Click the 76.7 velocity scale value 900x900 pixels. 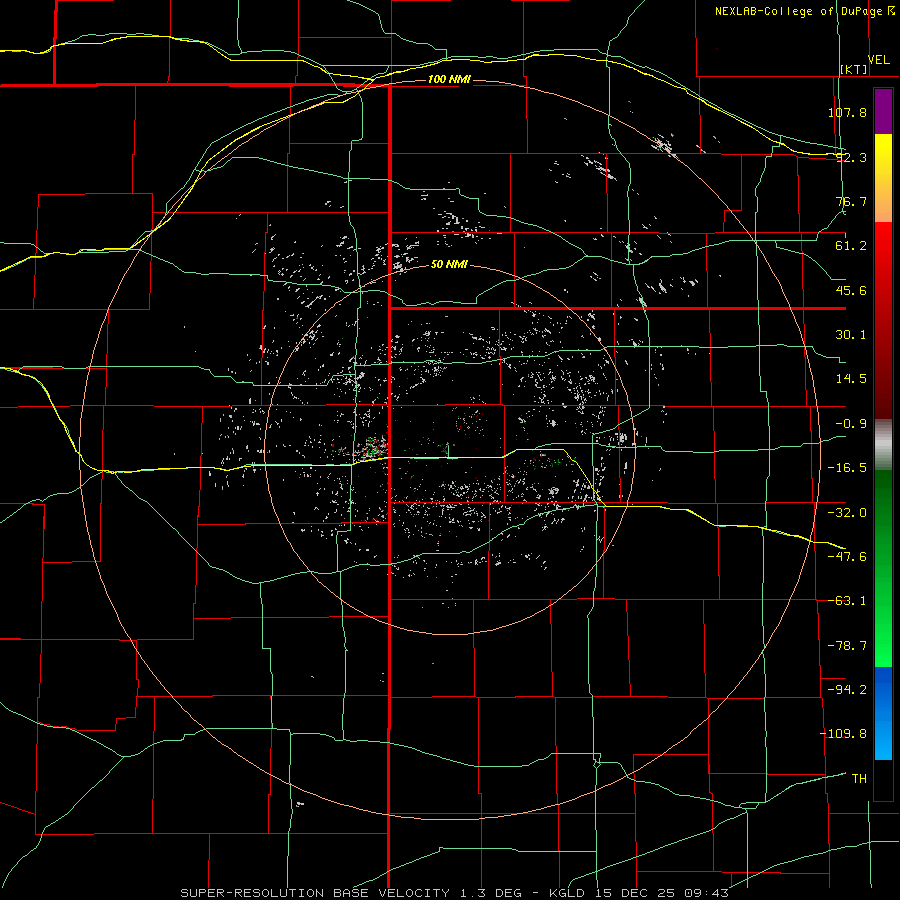851,201
